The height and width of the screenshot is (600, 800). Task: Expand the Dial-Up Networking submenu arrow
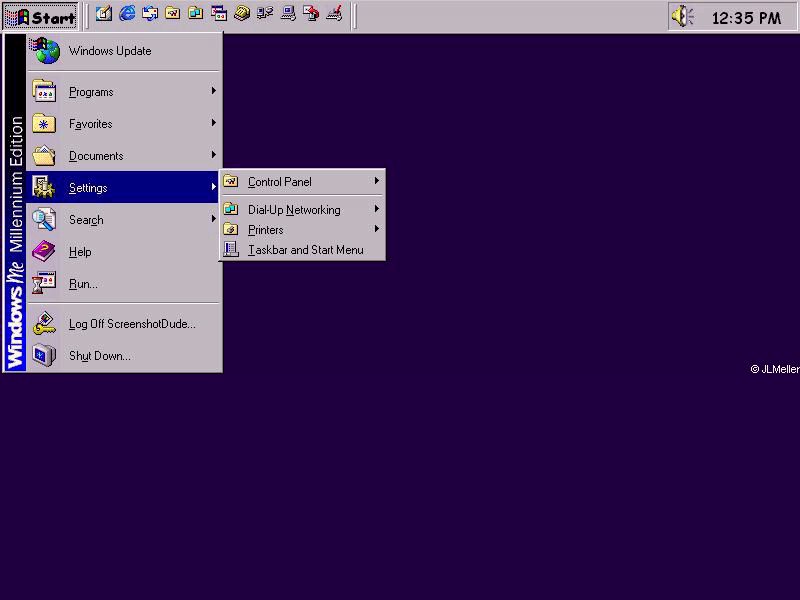point(377,209)
